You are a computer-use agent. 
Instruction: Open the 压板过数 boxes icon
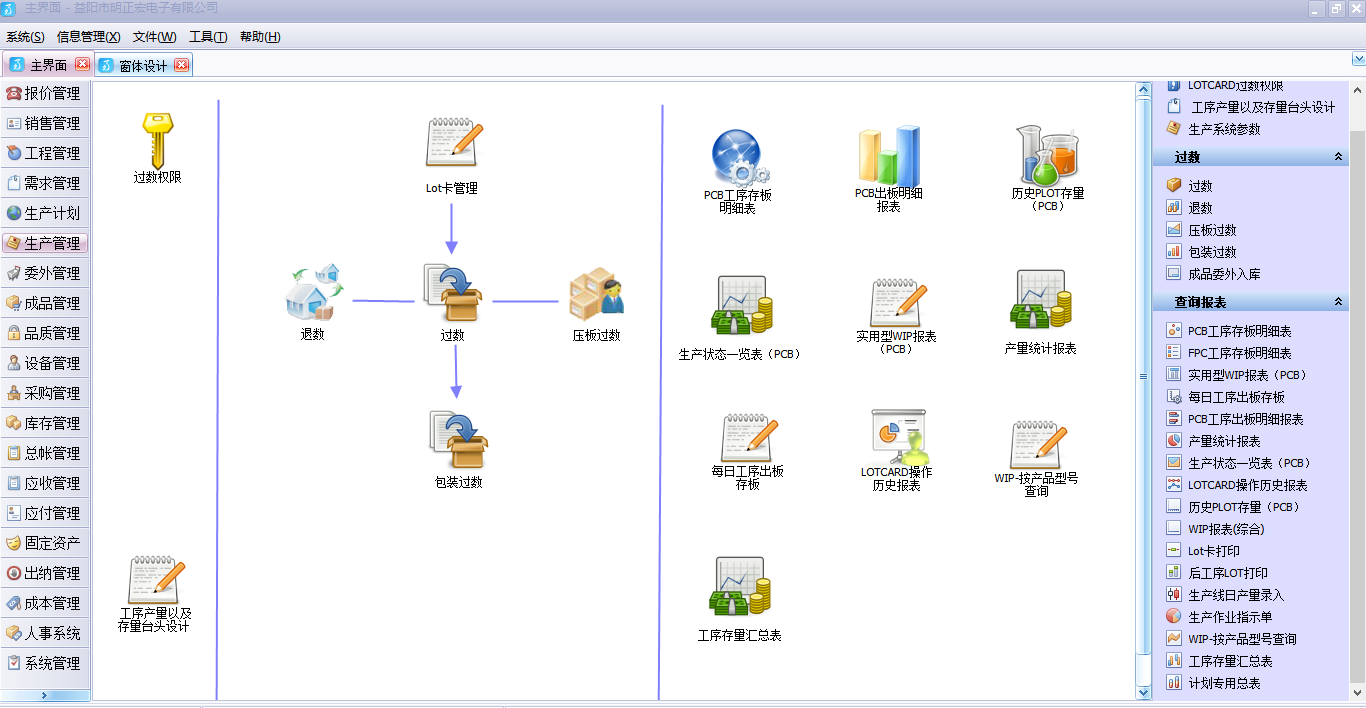pyautogui.click(x=596, y=294)
